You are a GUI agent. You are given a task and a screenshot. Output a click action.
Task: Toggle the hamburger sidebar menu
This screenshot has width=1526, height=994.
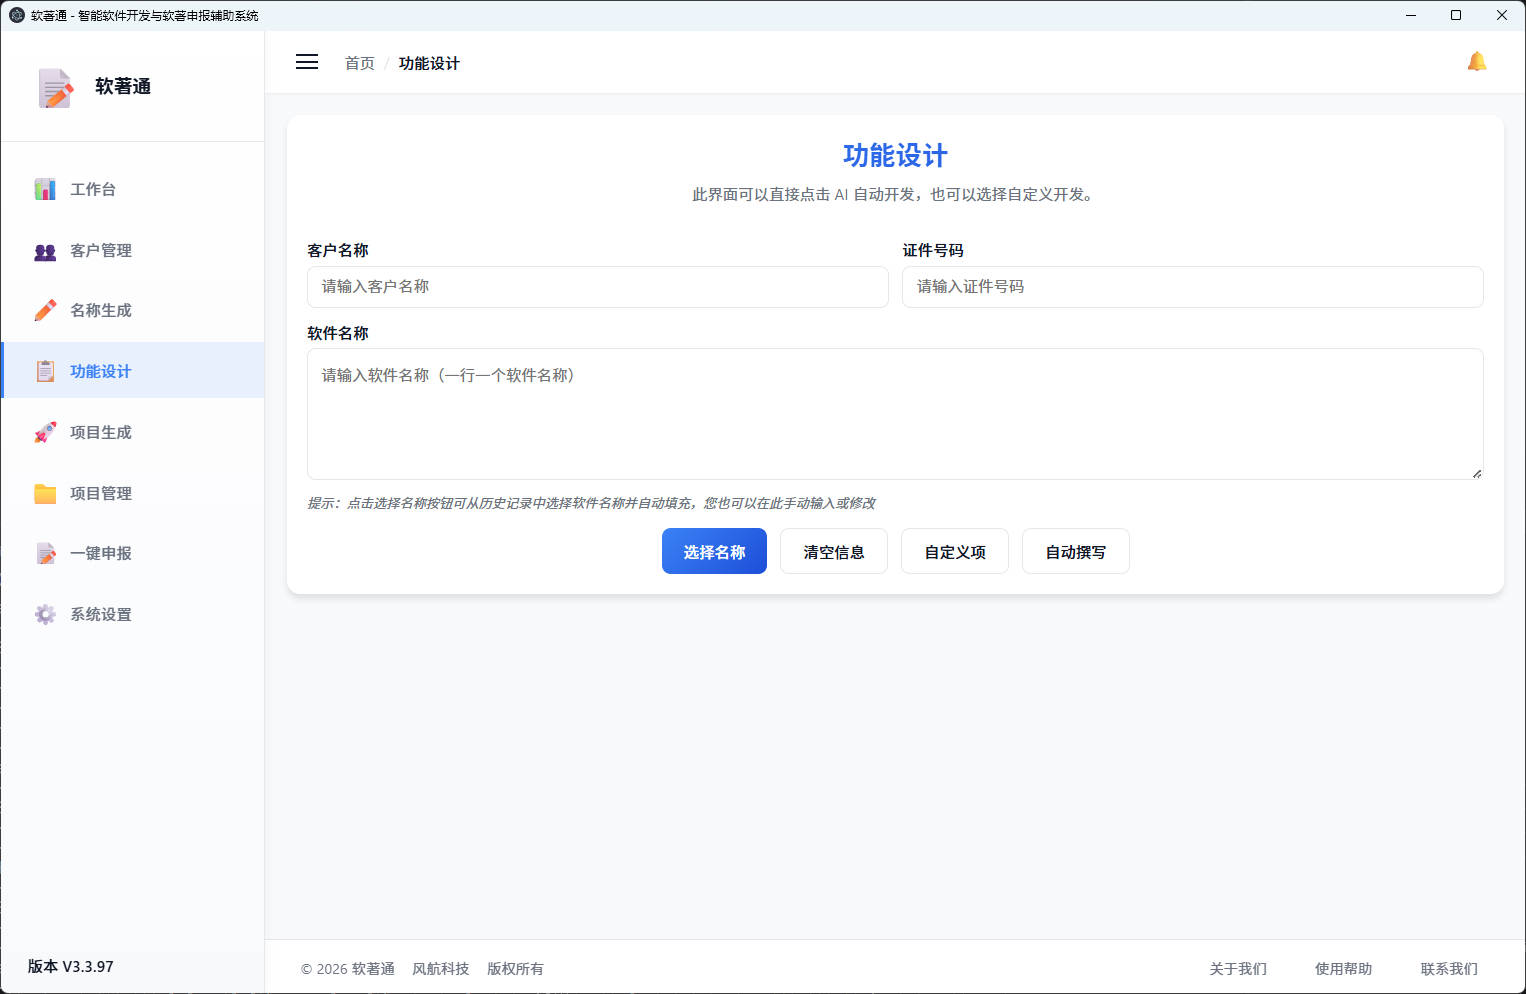click(x=307, y=62)
